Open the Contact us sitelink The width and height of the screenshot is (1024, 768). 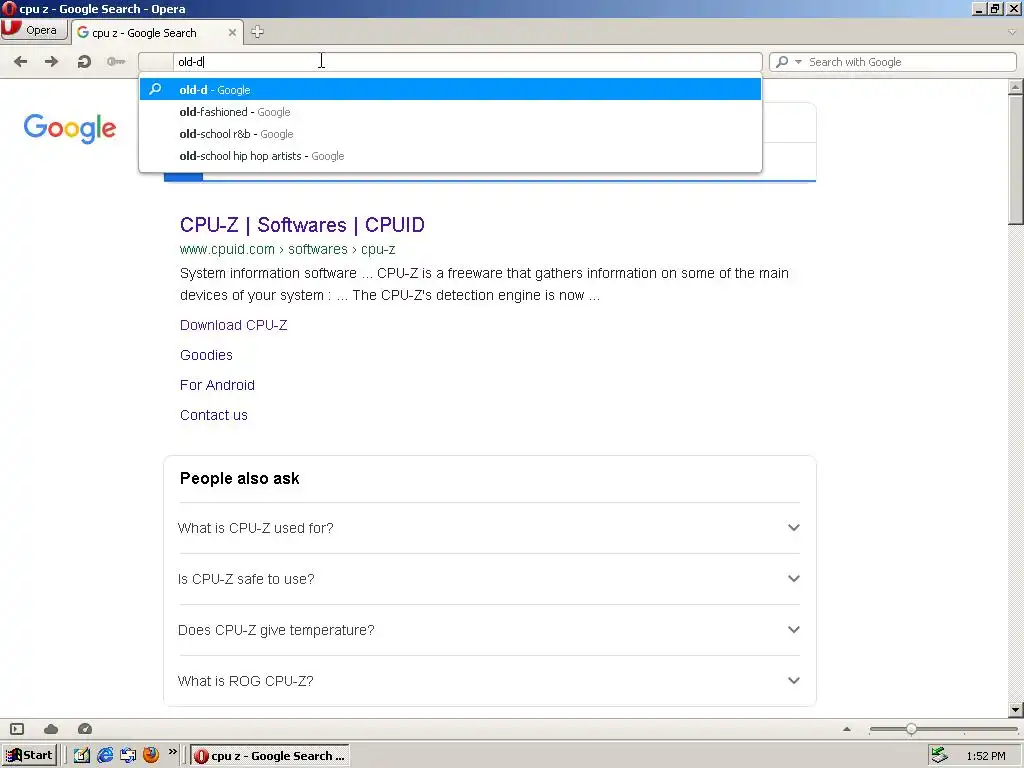(214, 415)
